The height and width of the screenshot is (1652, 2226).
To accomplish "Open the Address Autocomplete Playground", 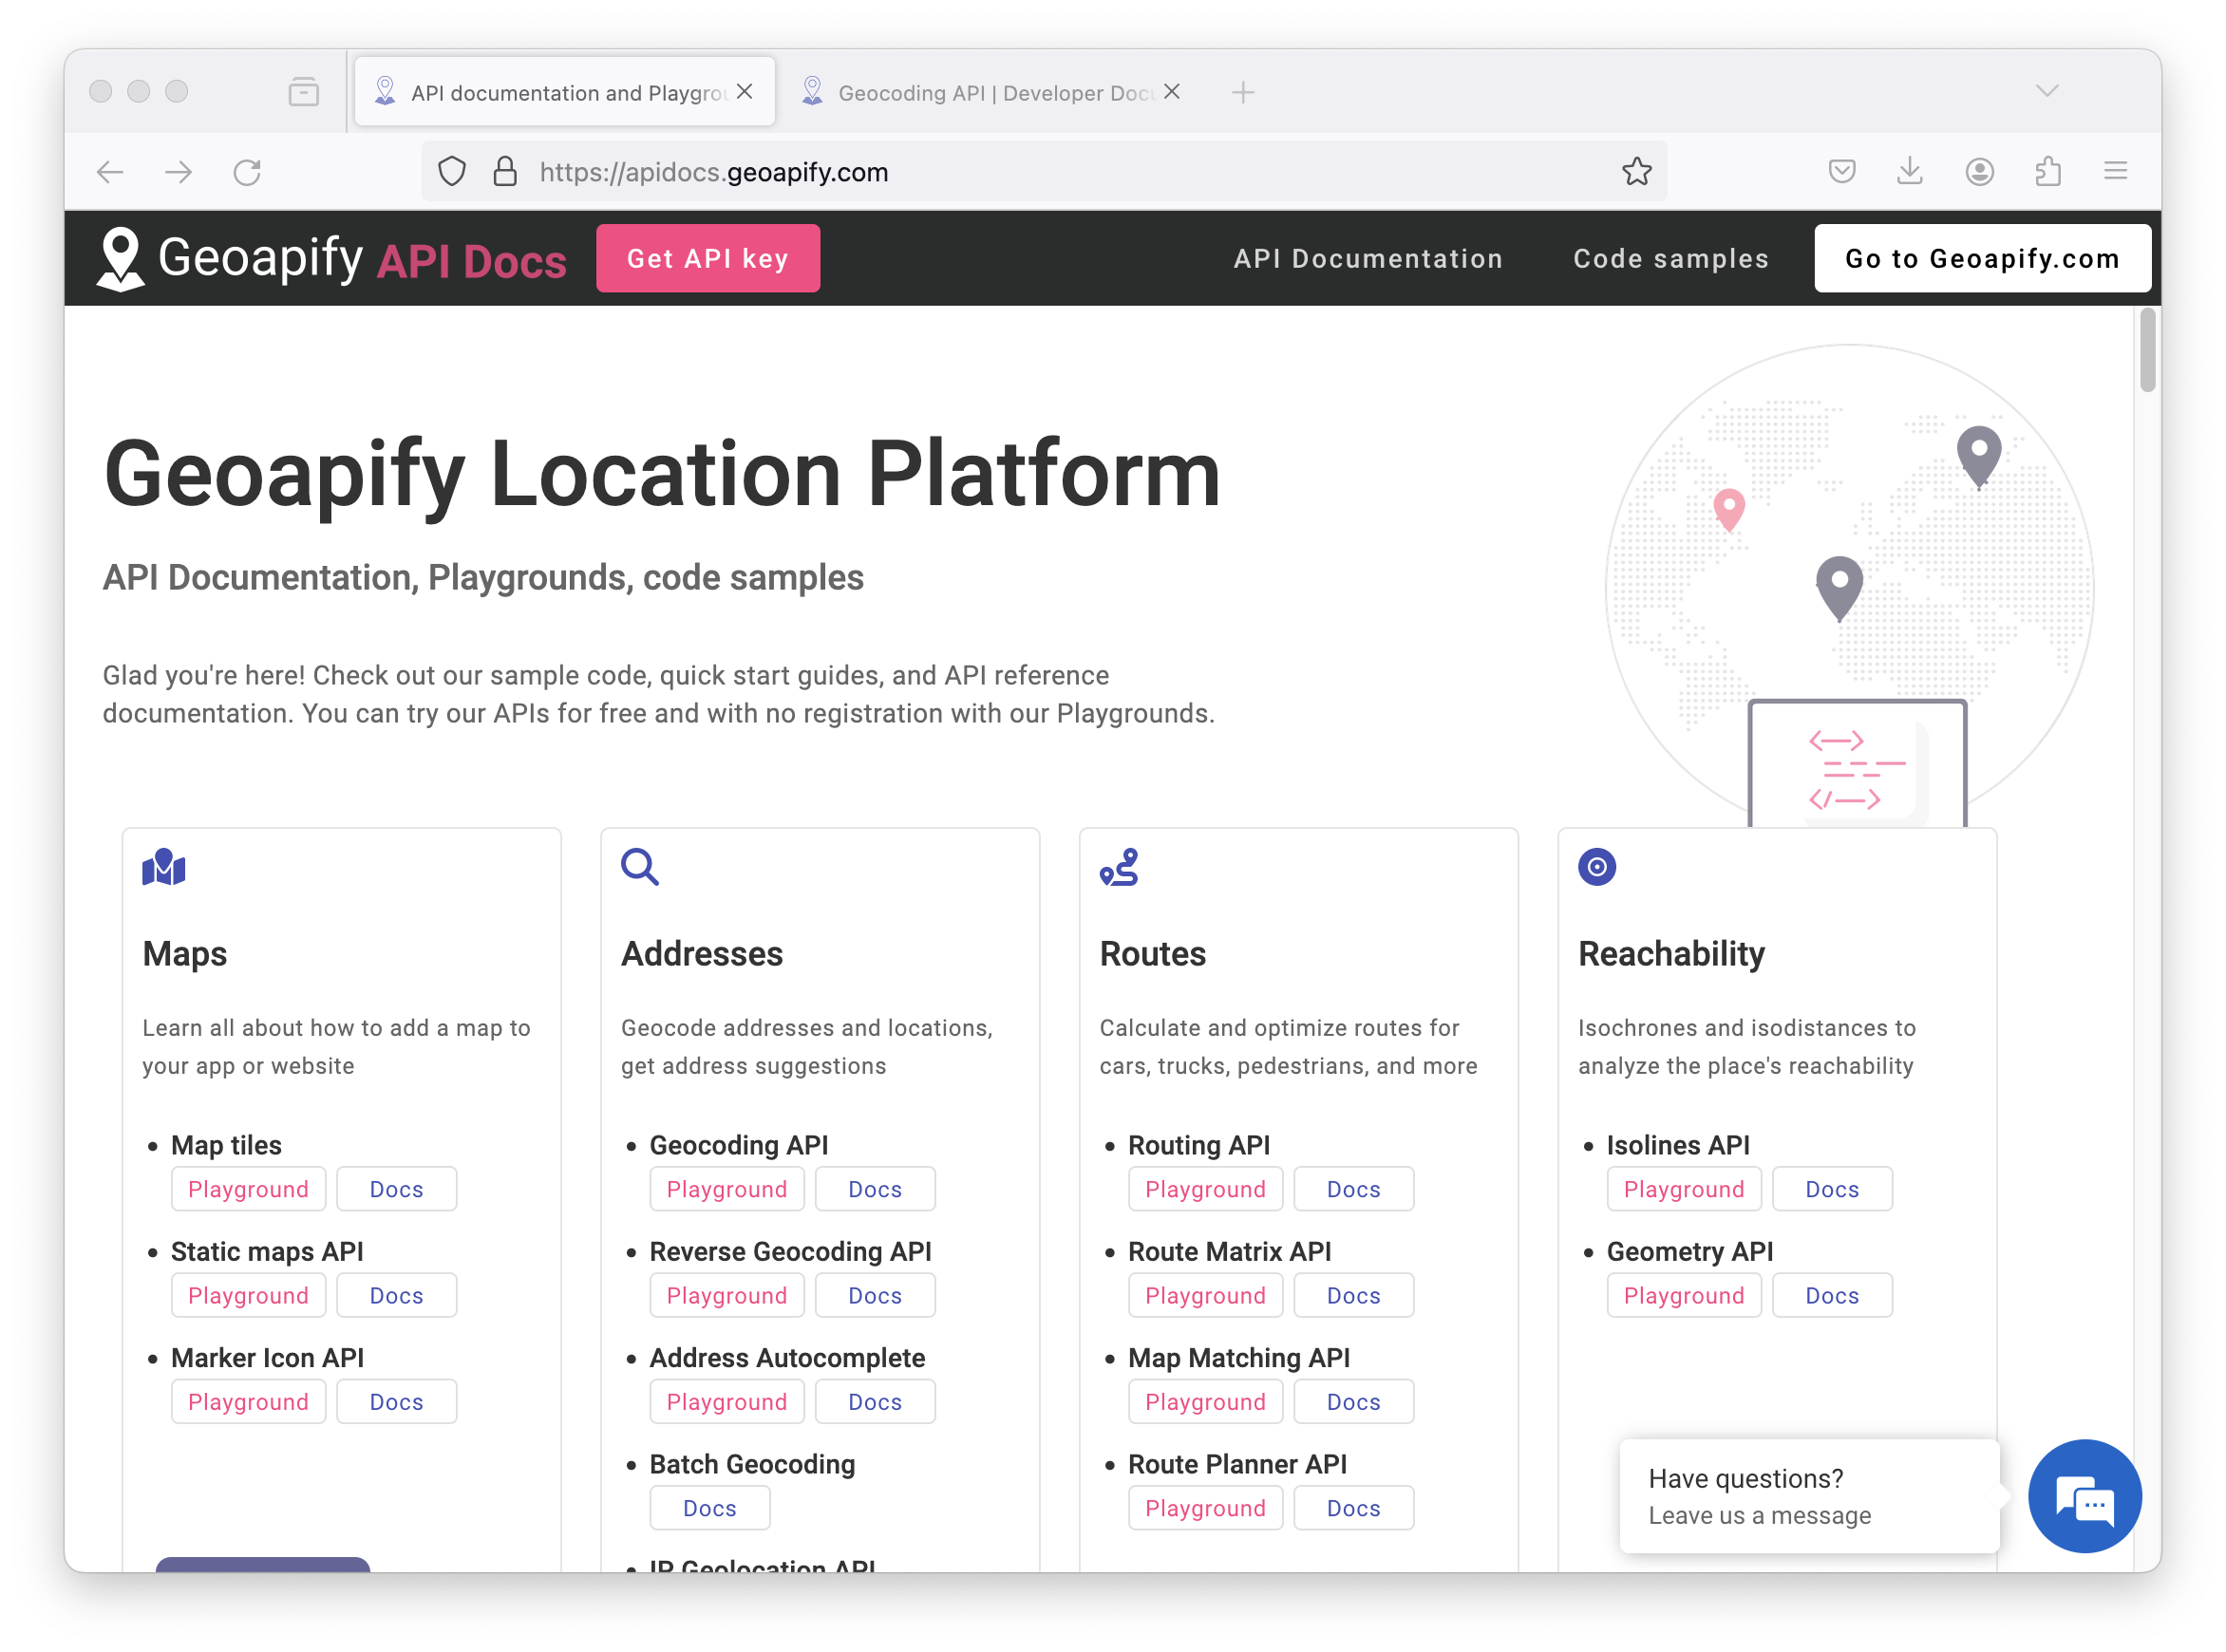I will click(727, 1402).
